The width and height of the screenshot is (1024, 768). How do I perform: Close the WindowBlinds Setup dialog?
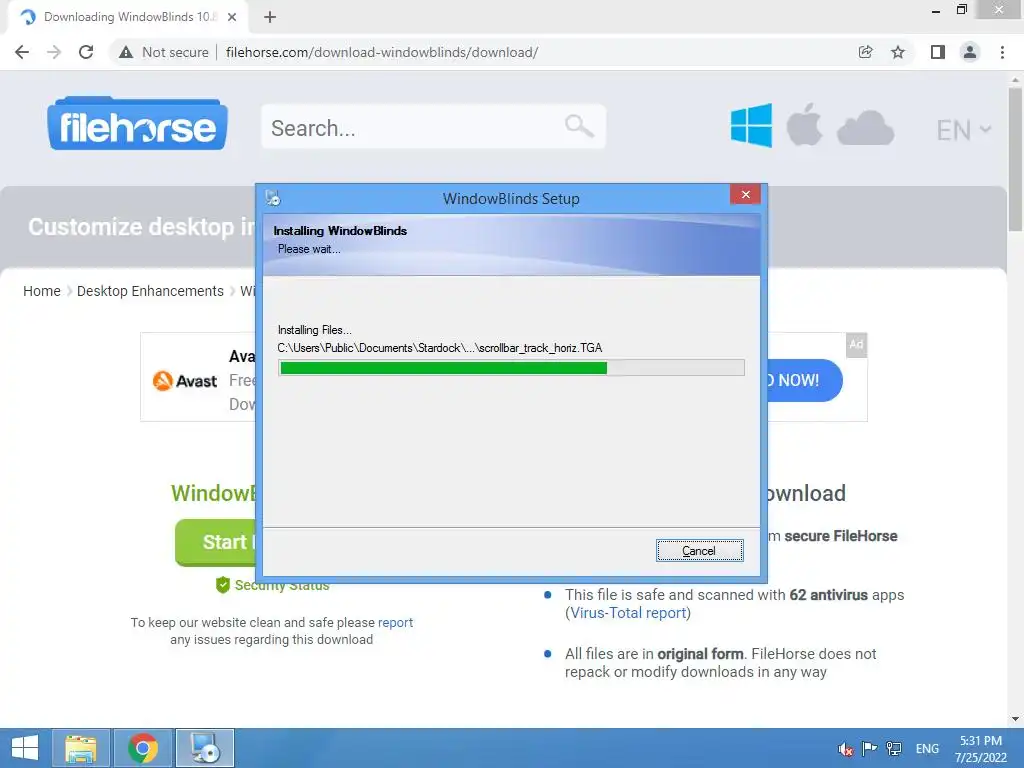click(745, 195)
